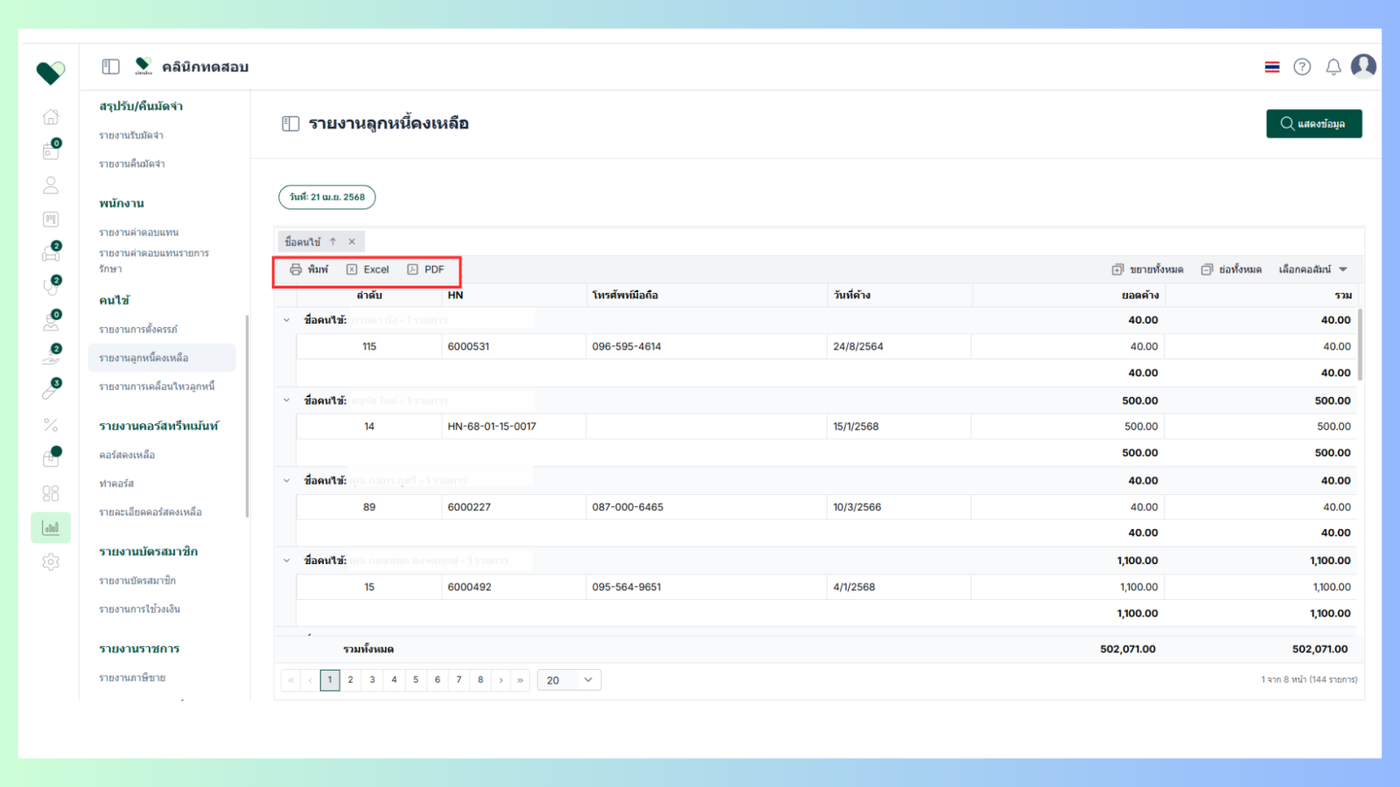Click the พิมพ์ print button

(309, 270)
